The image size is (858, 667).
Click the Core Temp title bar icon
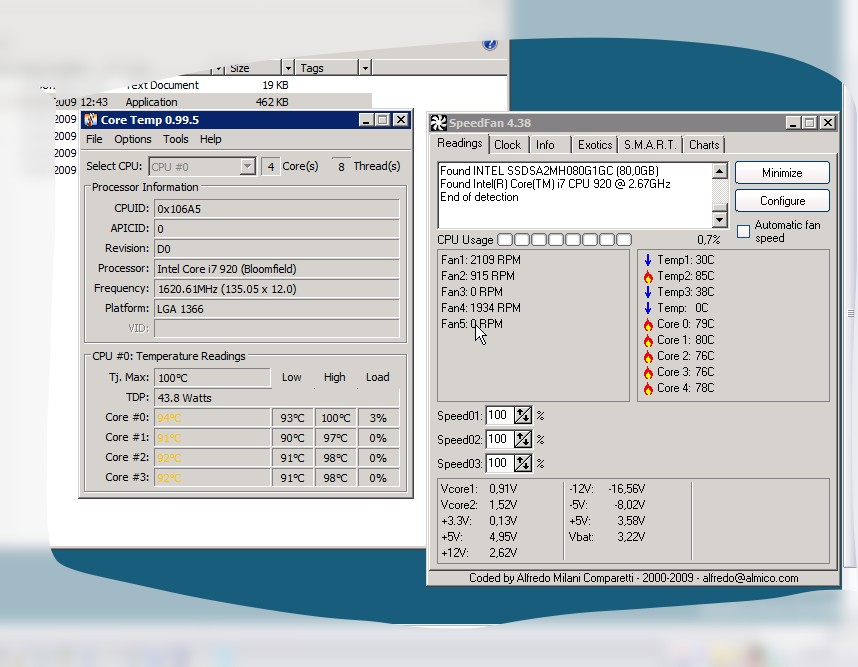pos(90,120)
